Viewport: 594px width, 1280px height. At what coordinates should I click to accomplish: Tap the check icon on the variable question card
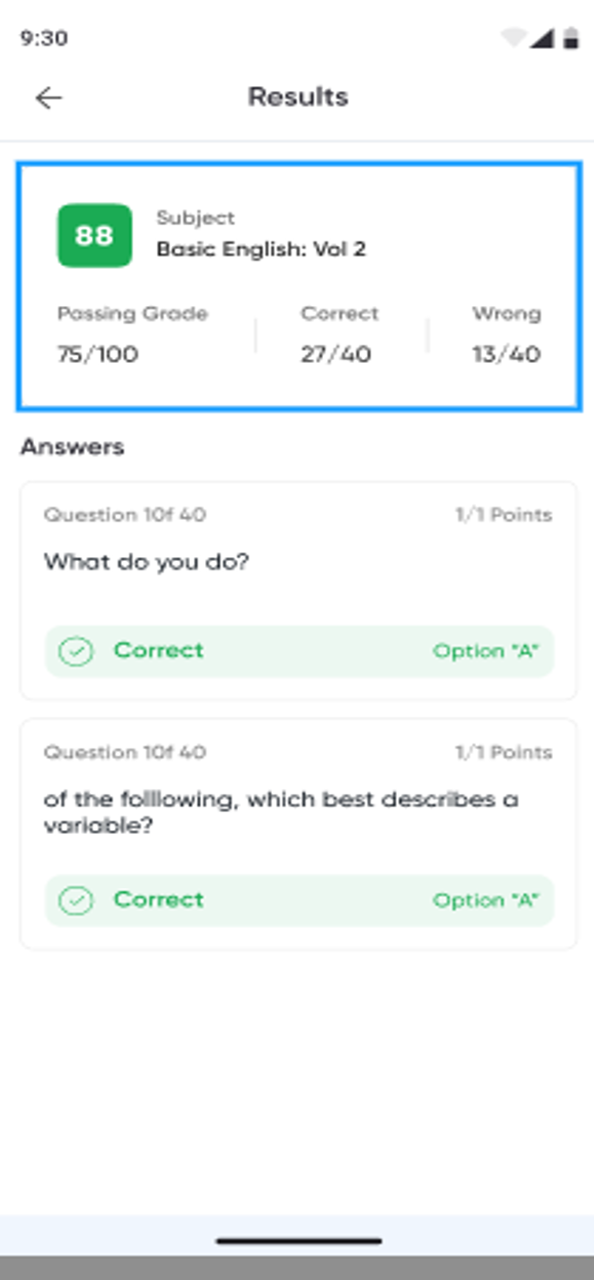coord(75,901)
